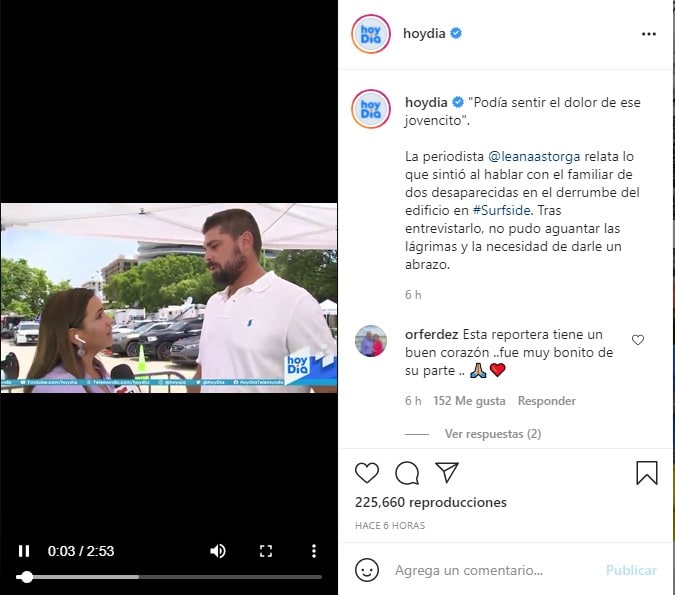
Task: Pause the video playback
Action: [x=24, y=551]
